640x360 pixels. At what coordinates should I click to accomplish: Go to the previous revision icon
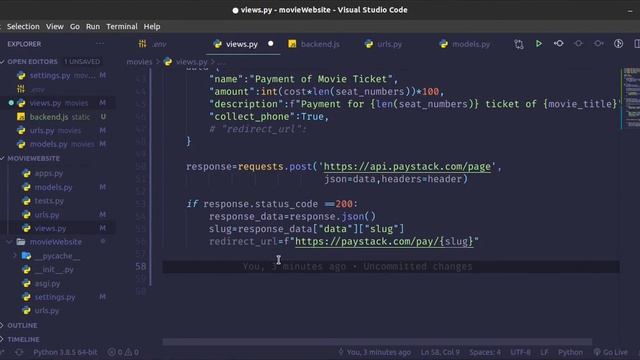click(559, 44)
